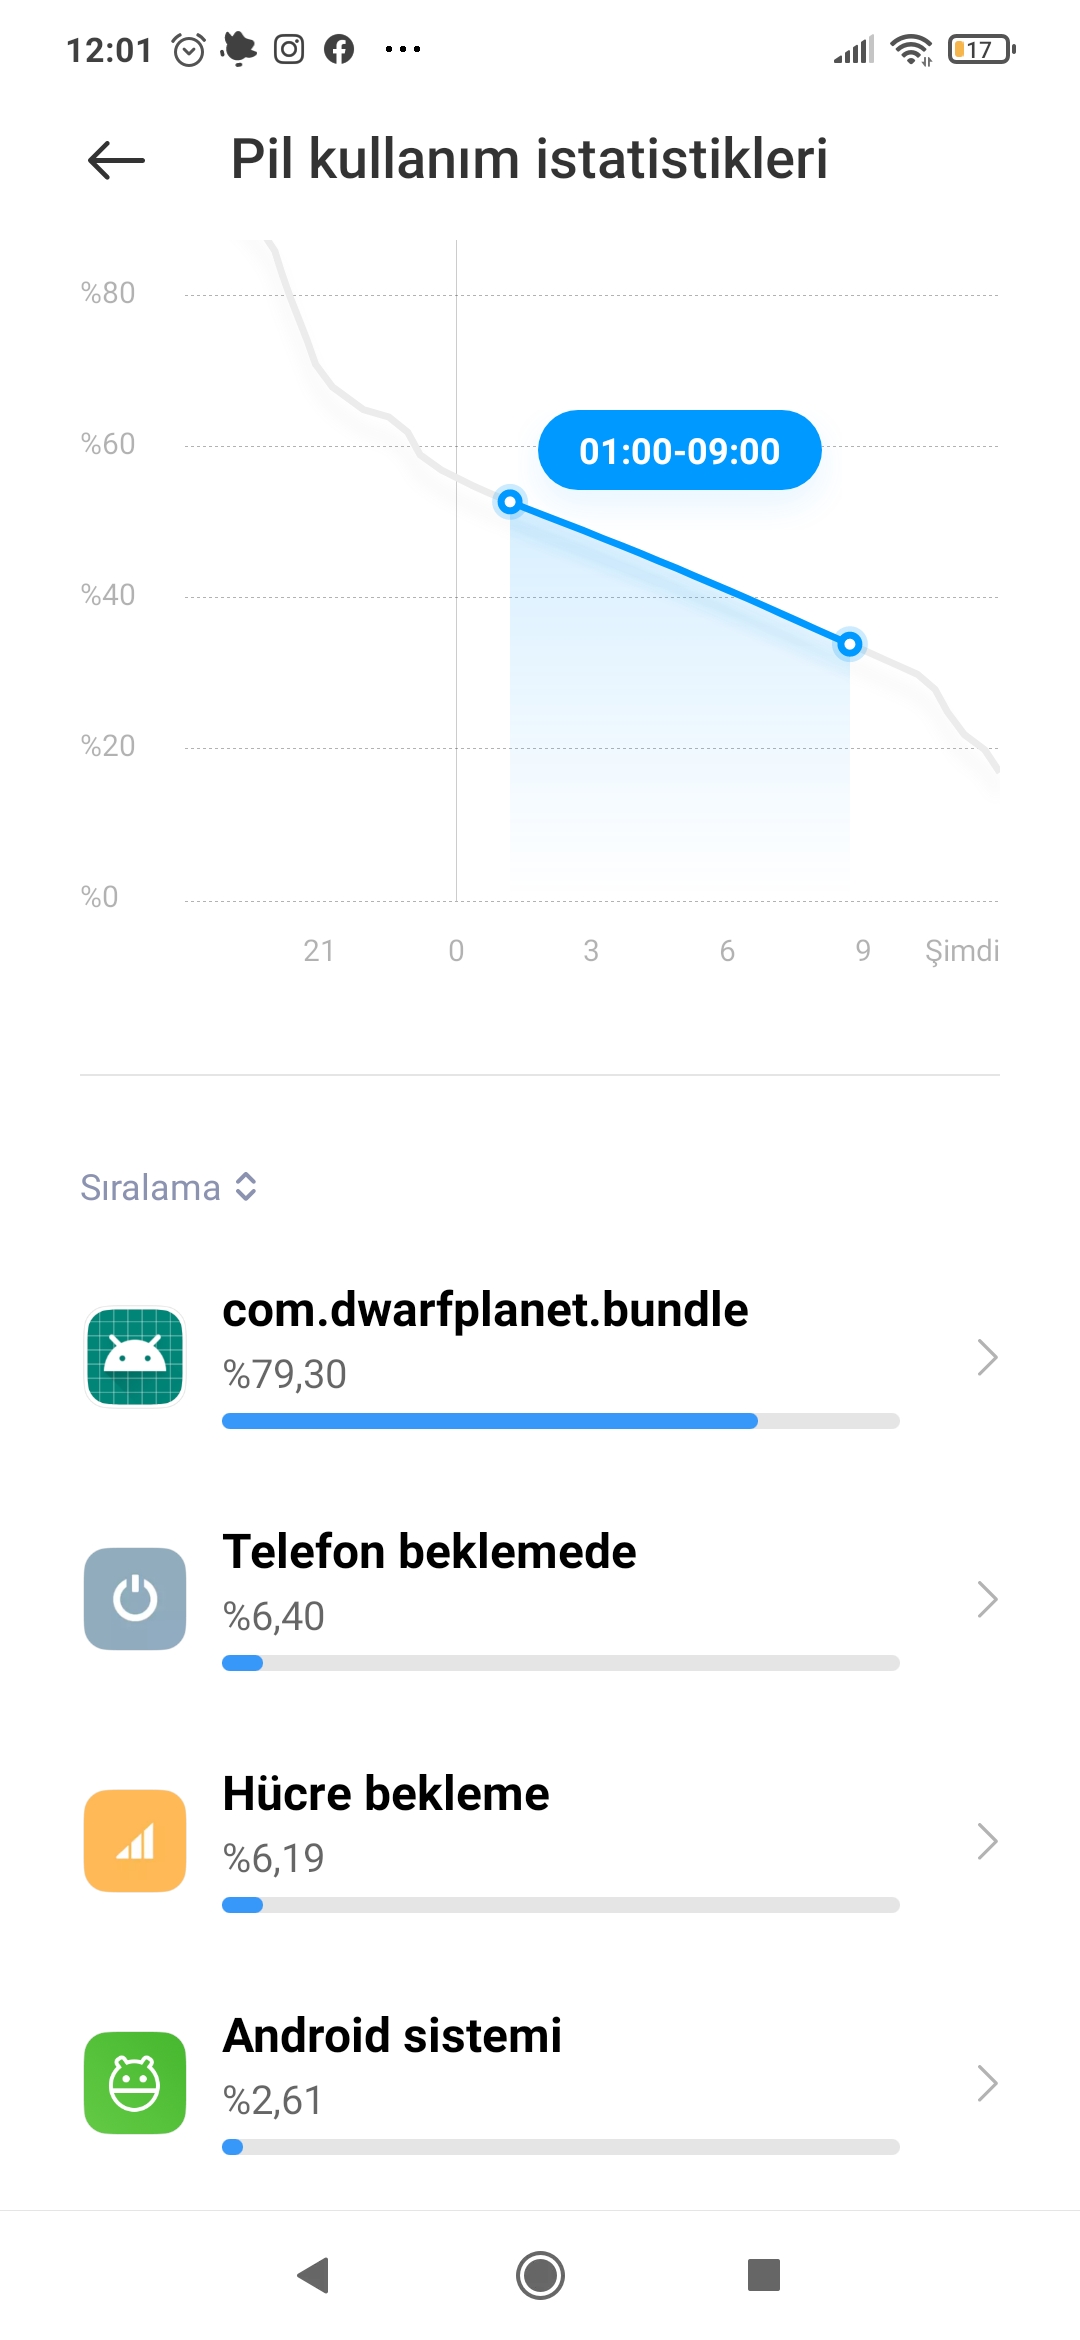Click the left handle of selected range
Image resolution: width=1080 pixels, height=2340 pixels.
point(510,501)
